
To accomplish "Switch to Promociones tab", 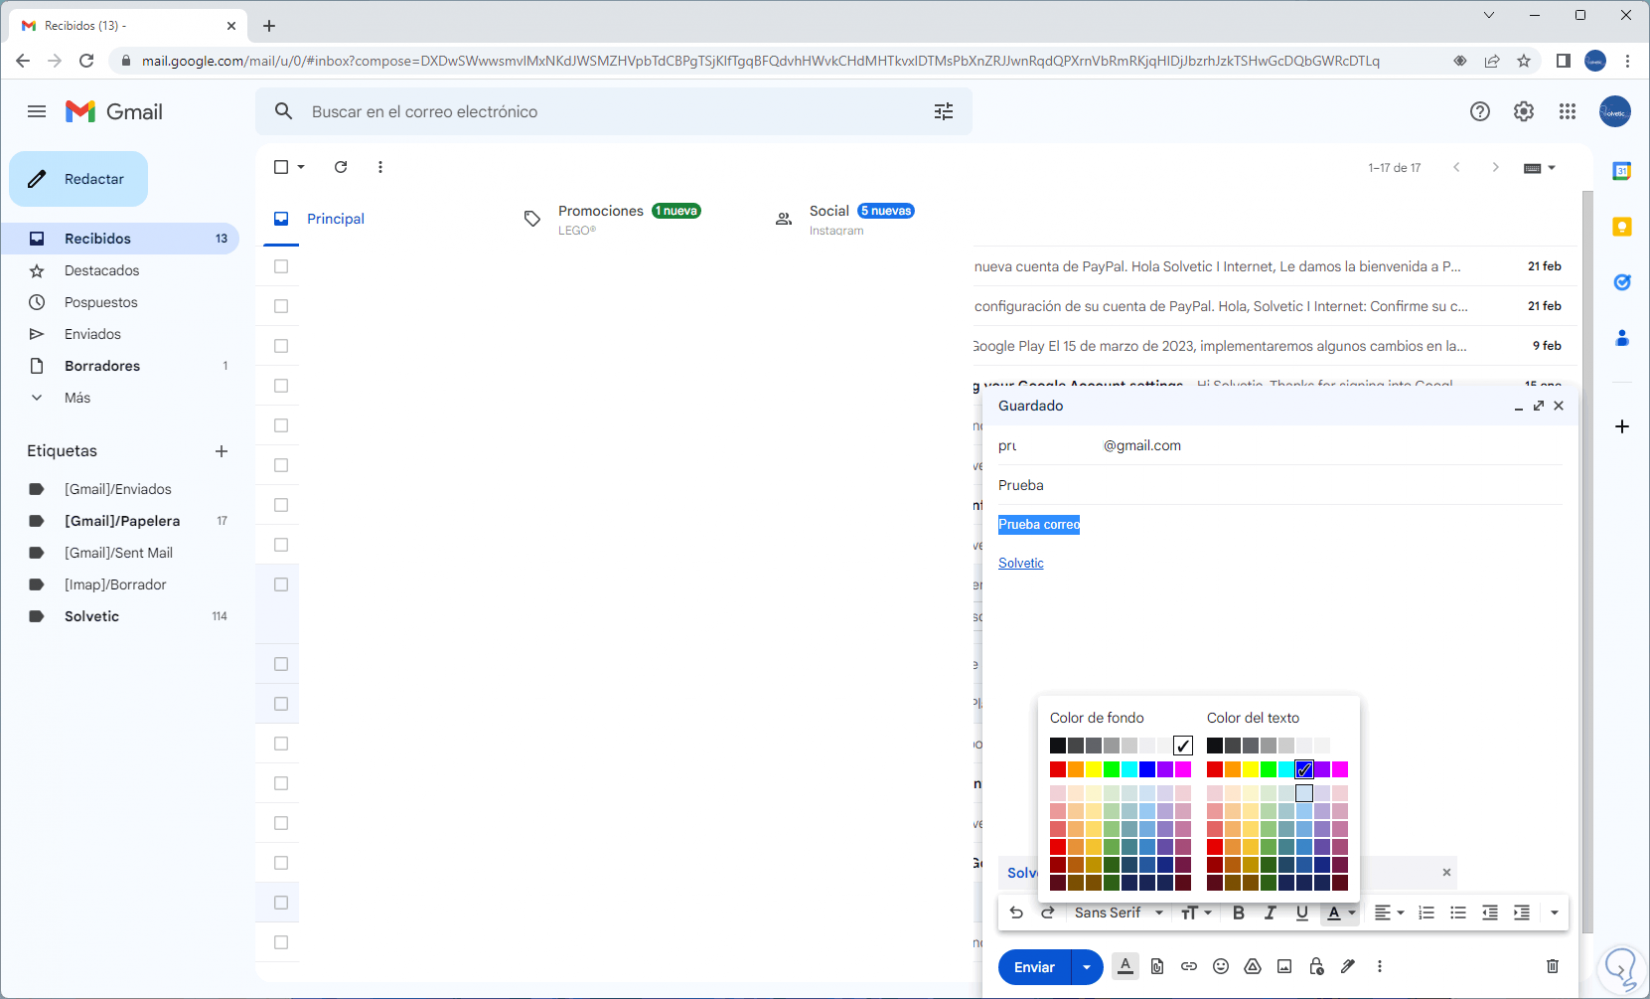I will (x=629, y=218).
